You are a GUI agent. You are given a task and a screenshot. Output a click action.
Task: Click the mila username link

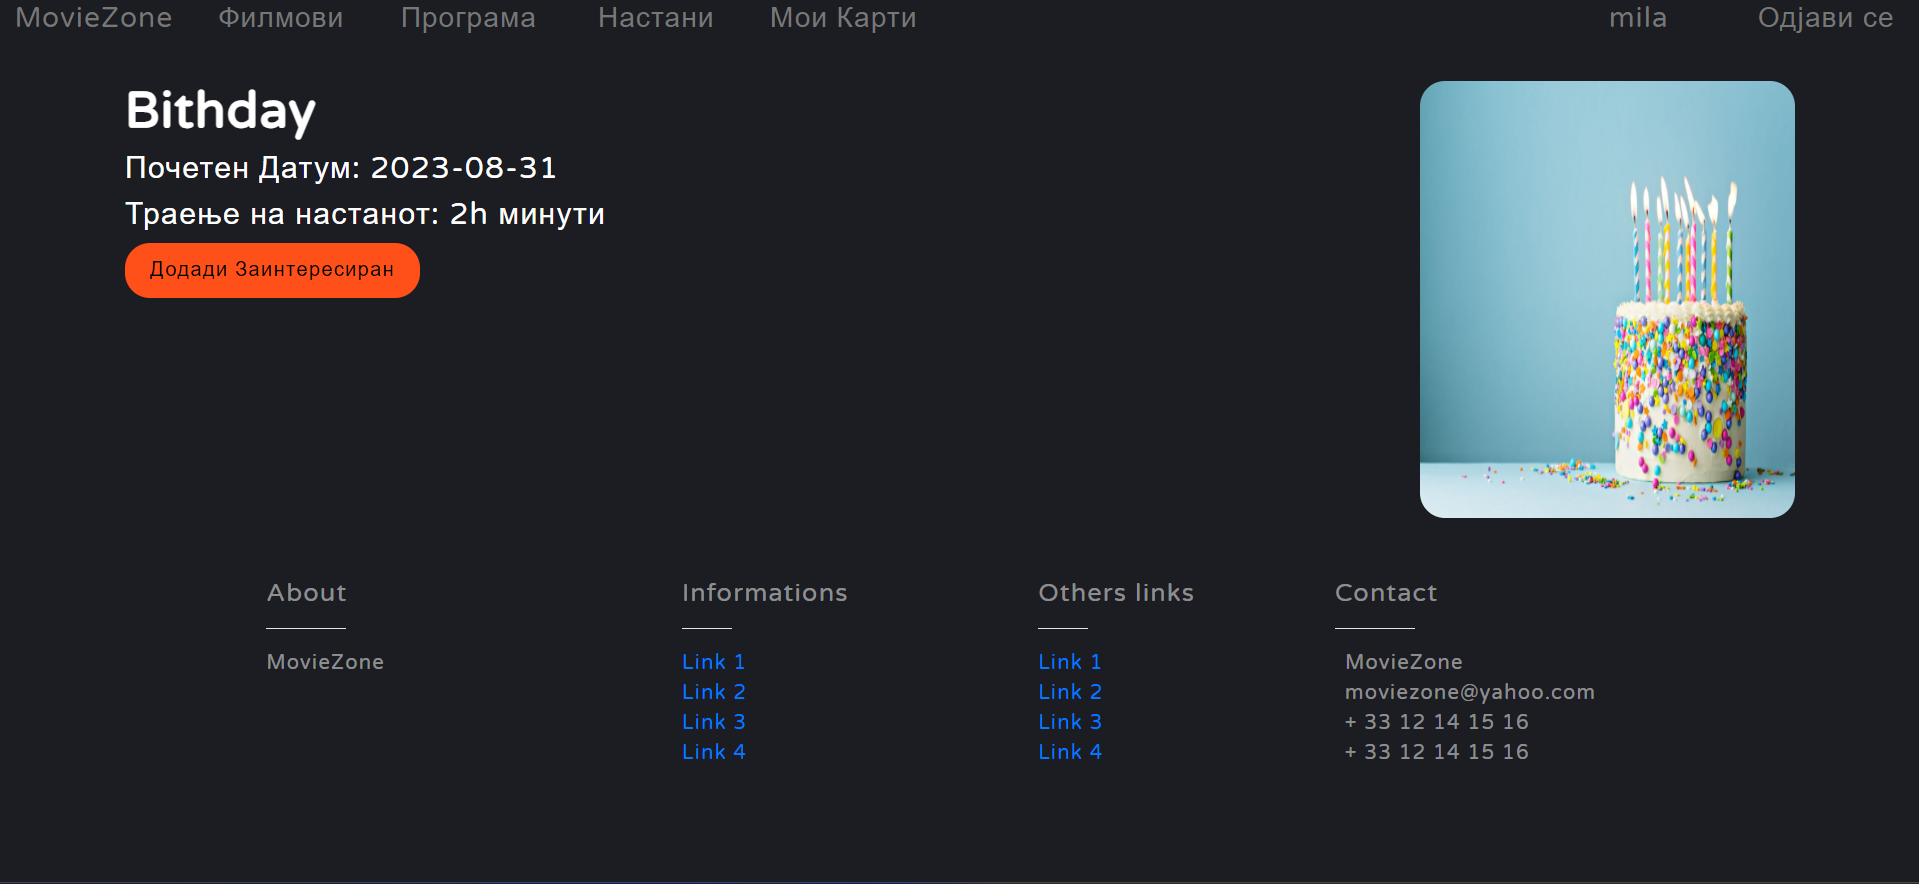[1637, 18]
